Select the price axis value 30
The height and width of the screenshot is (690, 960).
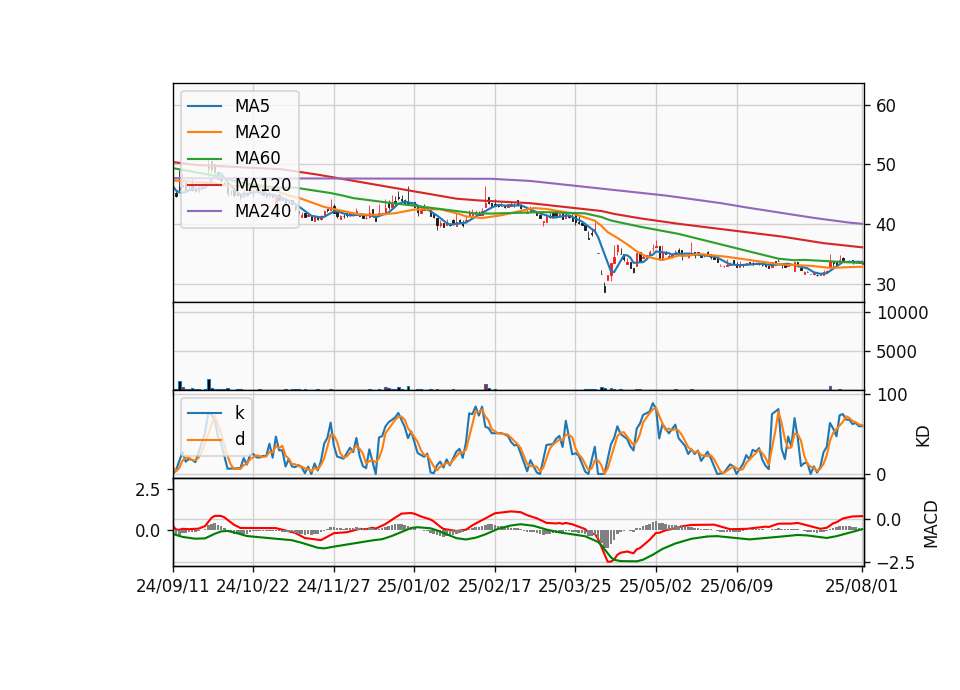pos(885,285)
